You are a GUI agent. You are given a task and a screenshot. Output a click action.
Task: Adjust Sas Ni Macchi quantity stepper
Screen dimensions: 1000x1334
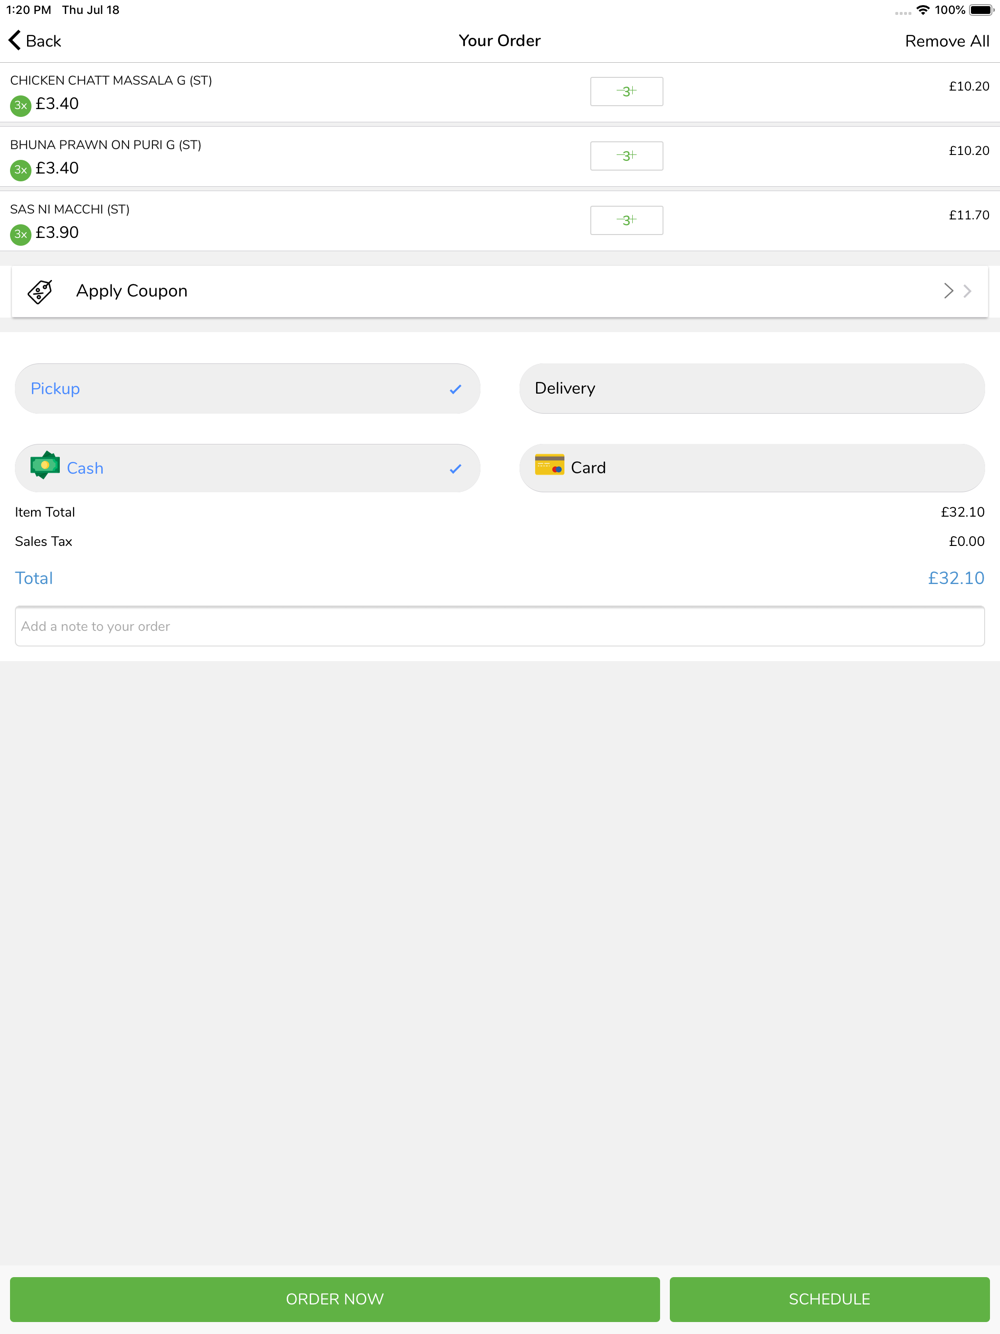(x=627, y=220)
